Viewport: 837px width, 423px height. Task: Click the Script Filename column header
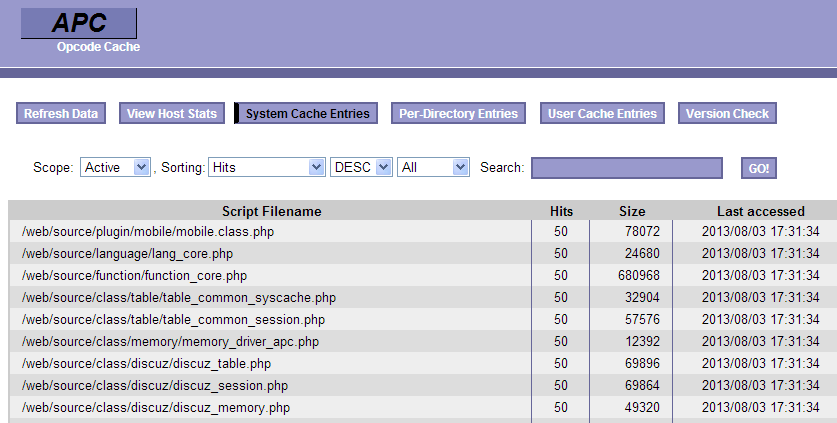point(271,211)
